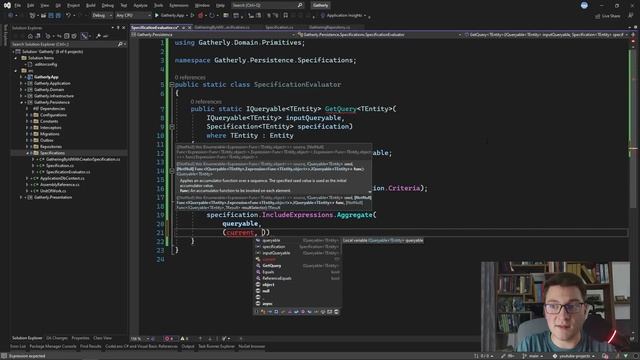Viewport: 640px width, 360px height.
Task: Open the Output tab
Action: 188,347
